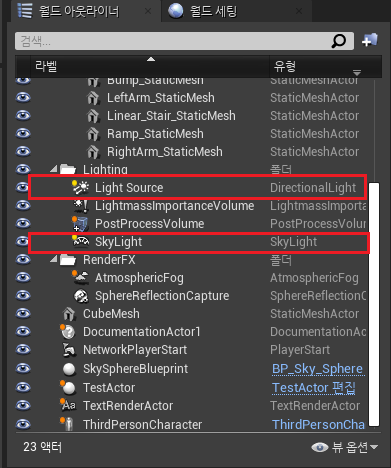391x468 pixels.
Task: Click the LeftArm_StaticMesh actor icon
Action: point(93,98)
